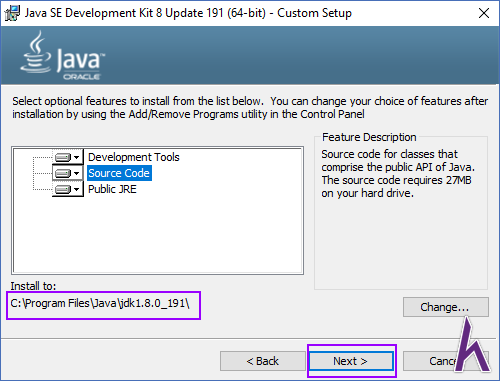Select the Source Code feature row

pos(119,173)
